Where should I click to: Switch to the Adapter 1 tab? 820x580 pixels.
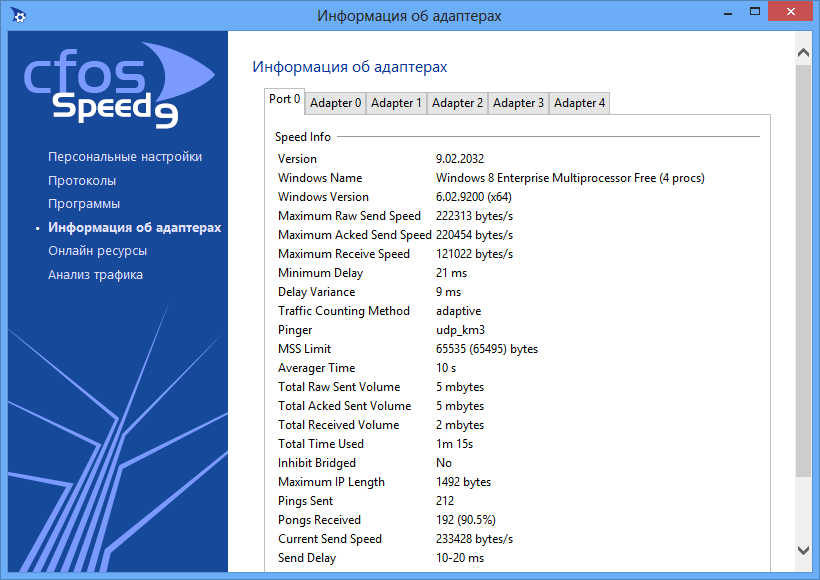click(396, 103)
